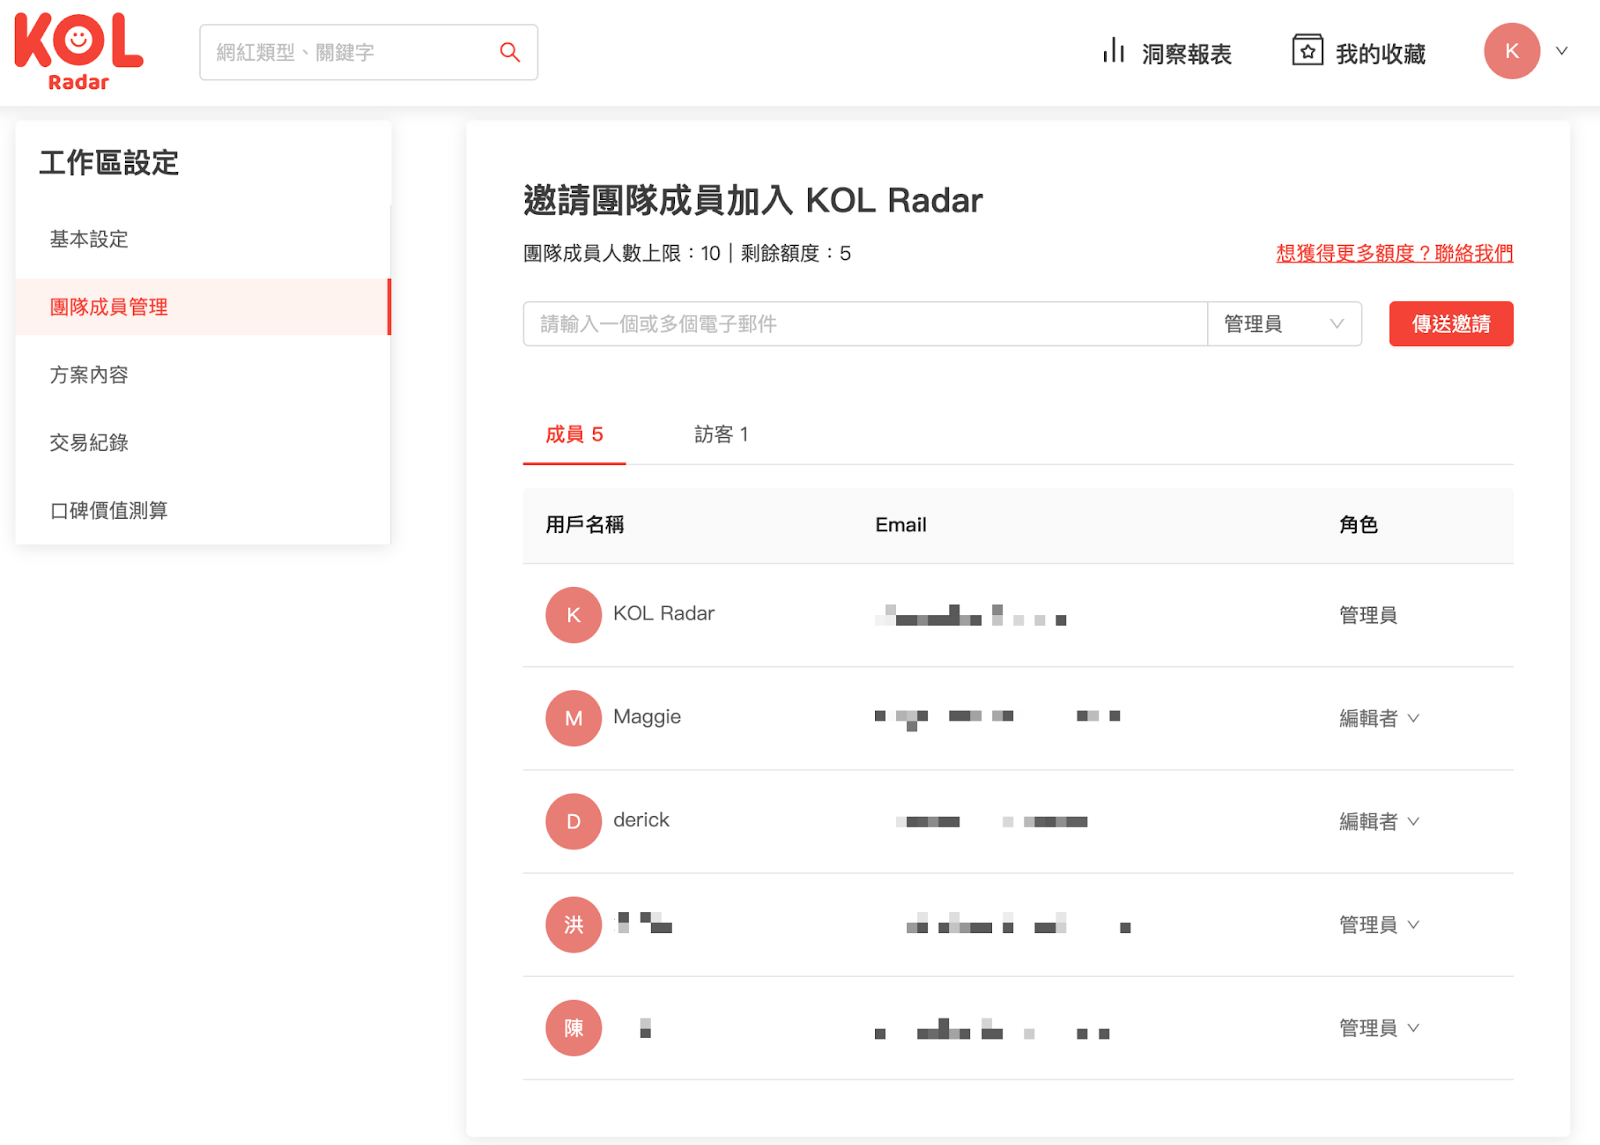Open the 管理員 role dropdown for invites
The width and height of the screenshot is (1600, 1145).
(x=1284, y=324)
